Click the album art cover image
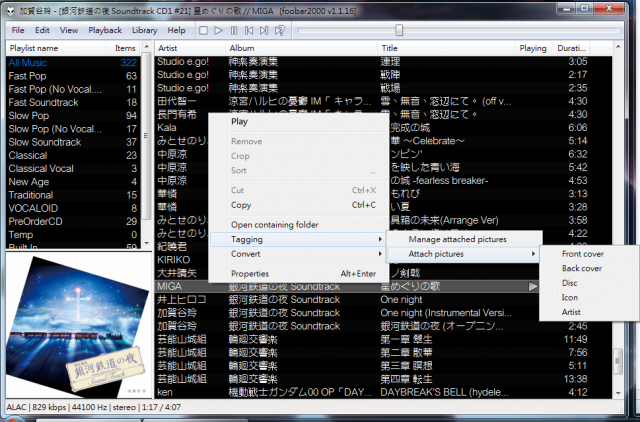The width and height of the screenshot is (640, 422). [x=79, y=325]
